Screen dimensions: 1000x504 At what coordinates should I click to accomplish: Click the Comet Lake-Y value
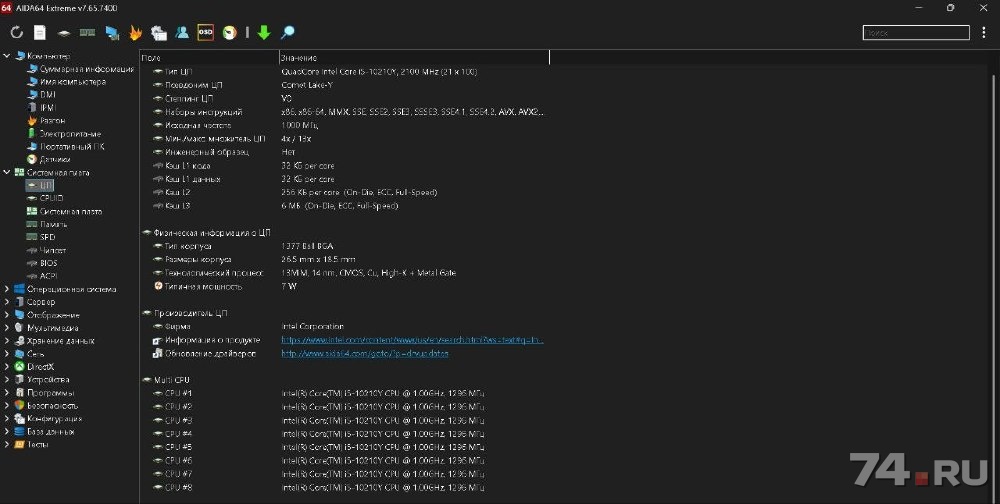307,85
